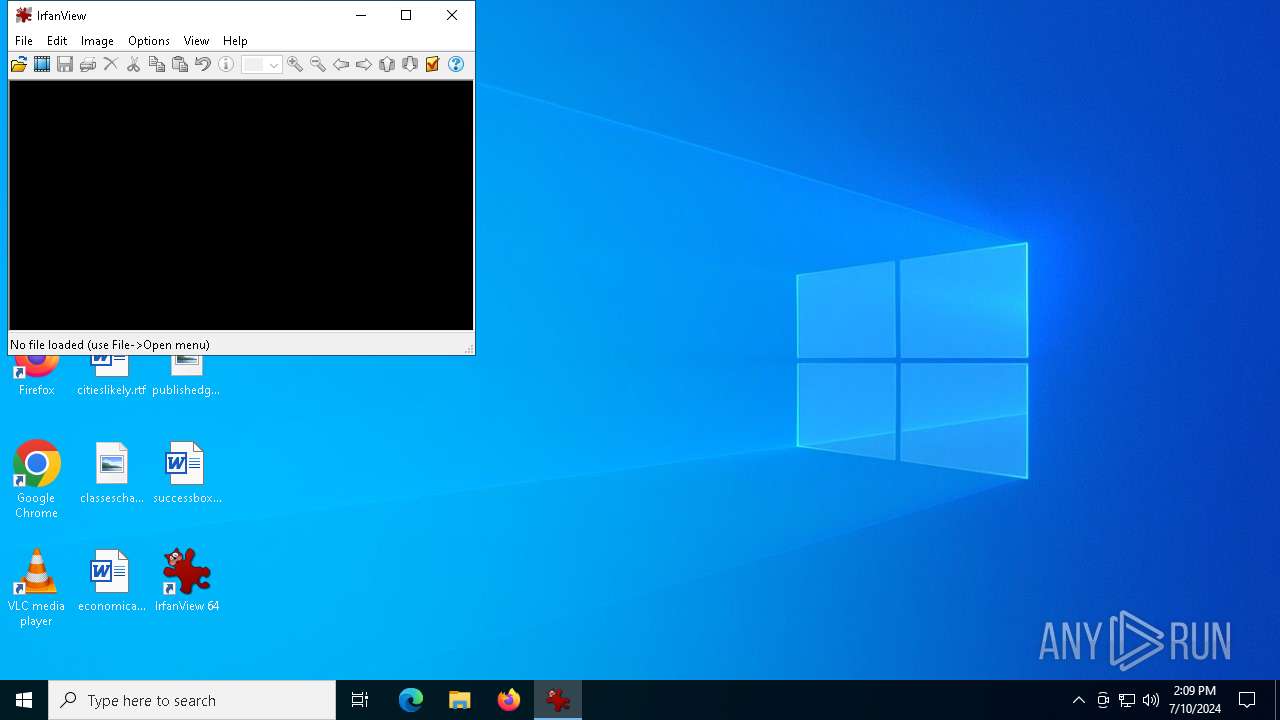Open File Explorer from the taskbar
The width and height of the screenshot is (1280, 720).
[x=460, y=700]
